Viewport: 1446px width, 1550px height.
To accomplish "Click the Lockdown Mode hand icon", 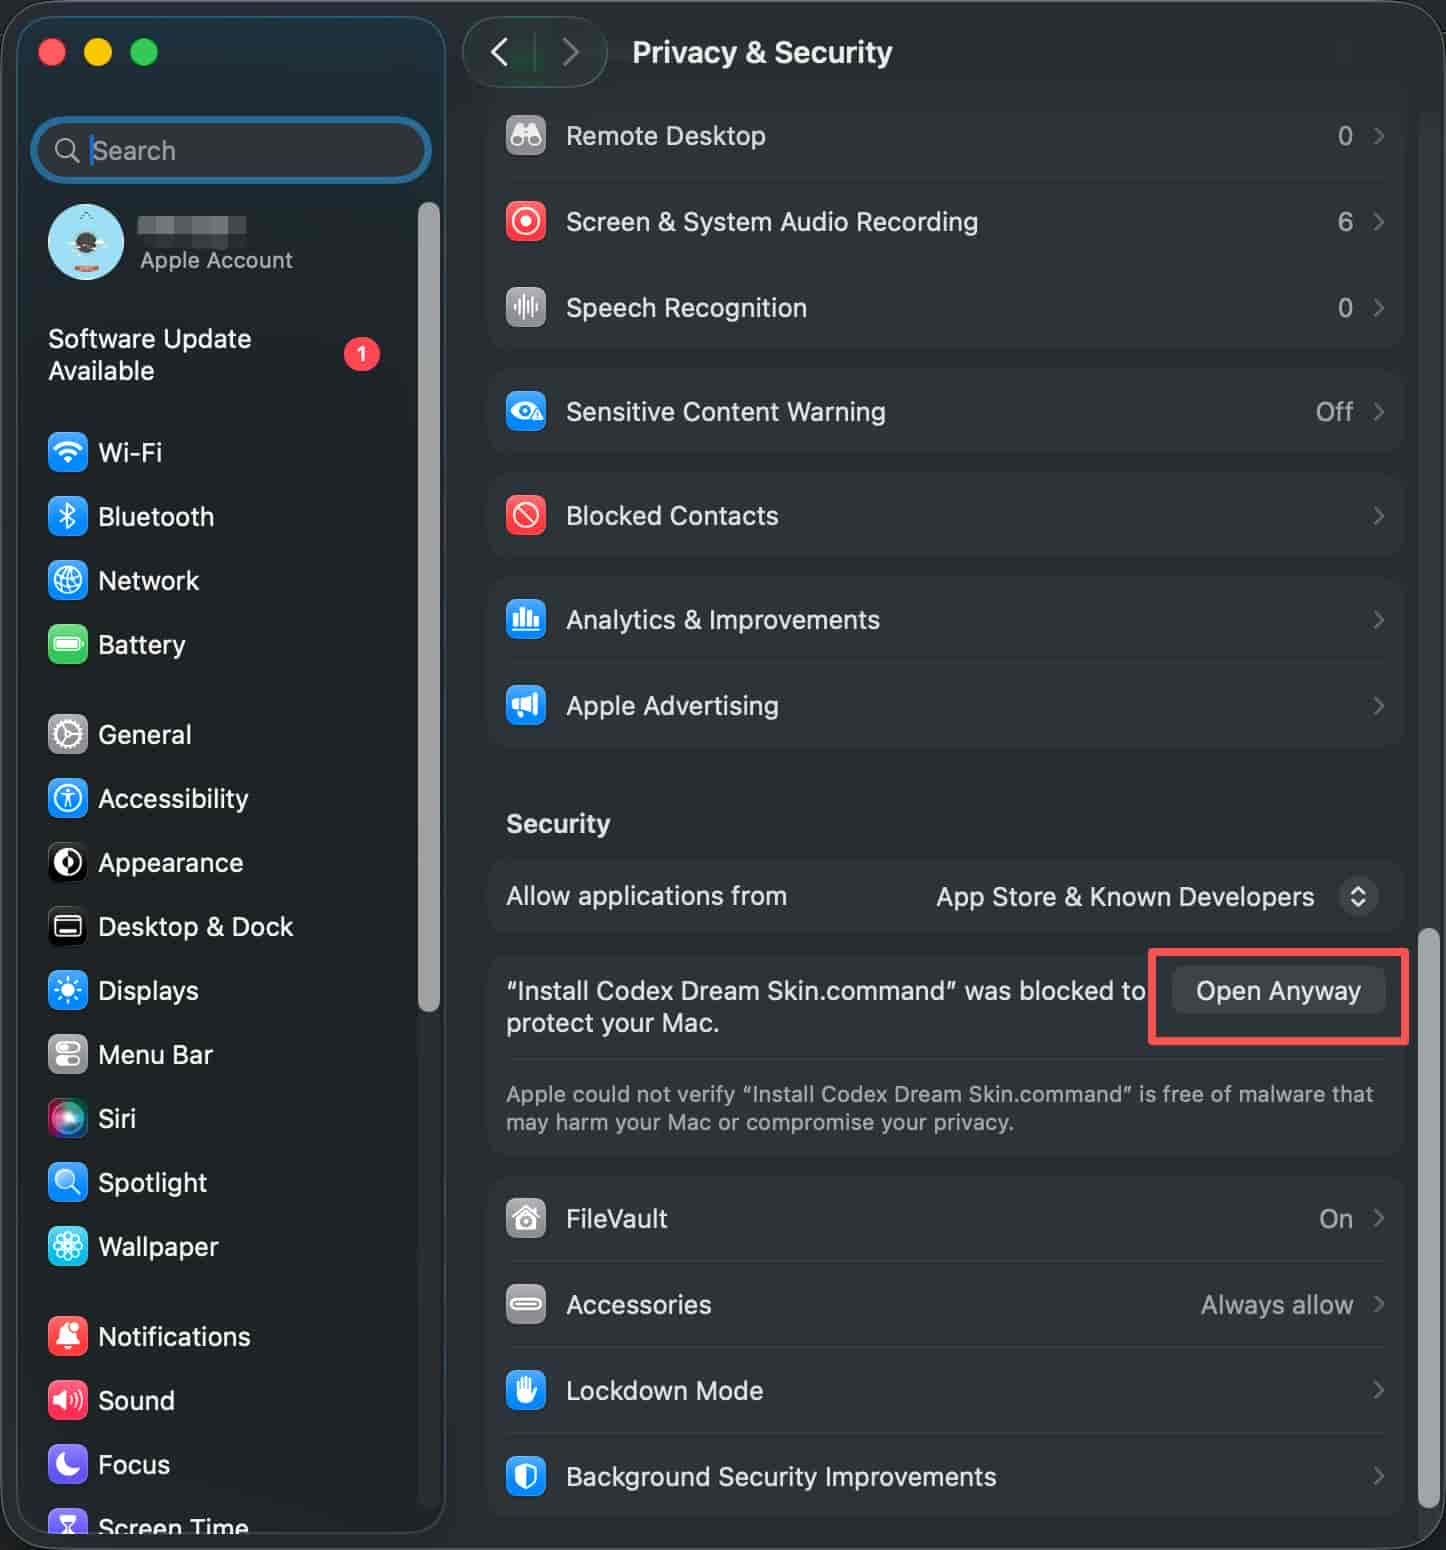I will point(526,1390).
